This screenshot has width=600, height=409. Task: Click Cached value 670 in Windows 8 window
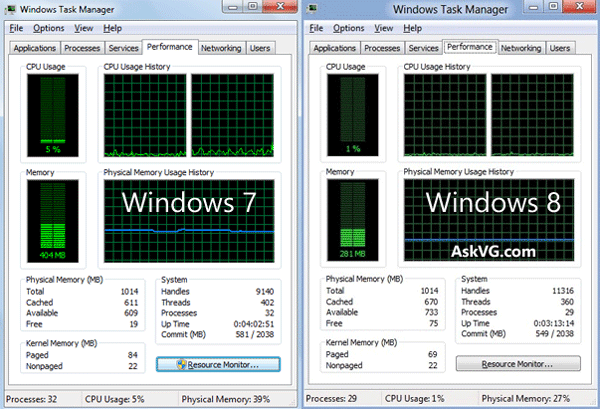(431, 302)
